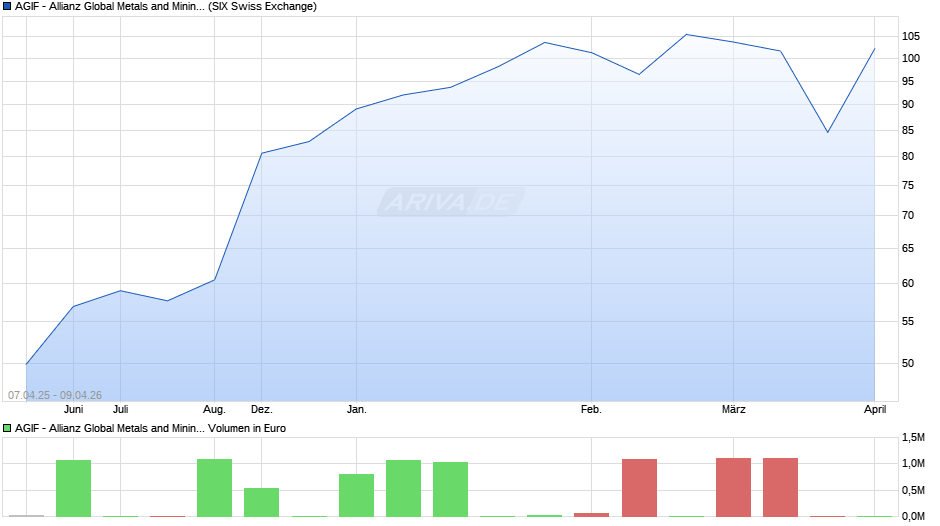Viewport: 940px width, 526px height.
Task: Click the 'Dez.' x-axis label
Action: click(261, 409)
